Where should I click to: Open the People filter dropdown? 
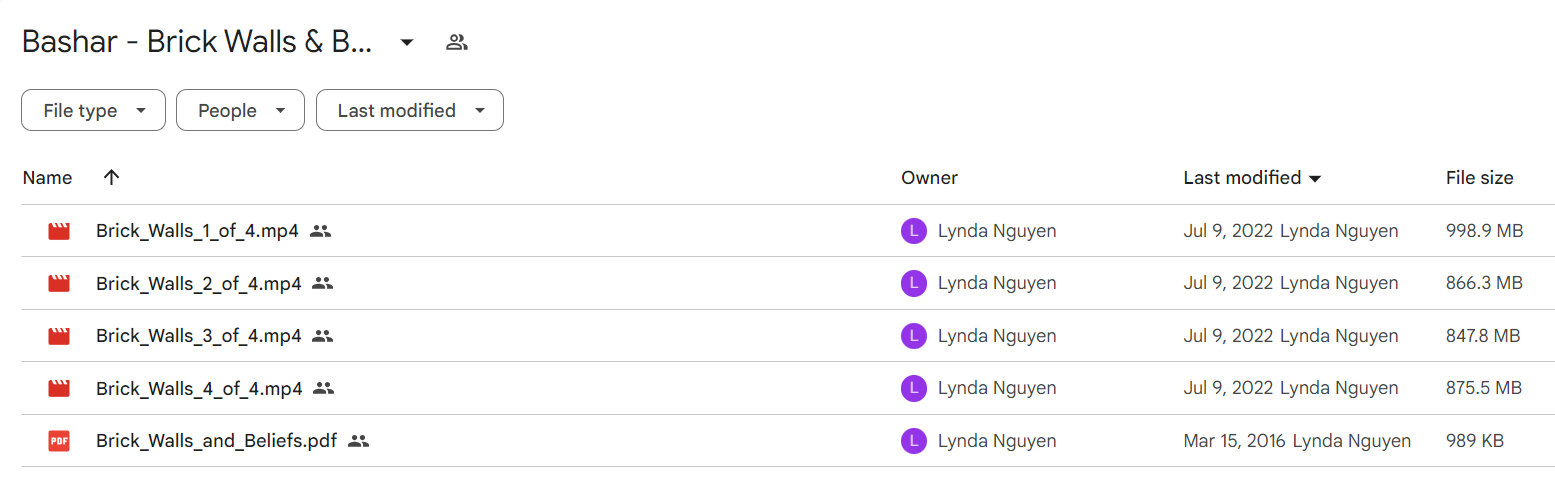[240, 110]
